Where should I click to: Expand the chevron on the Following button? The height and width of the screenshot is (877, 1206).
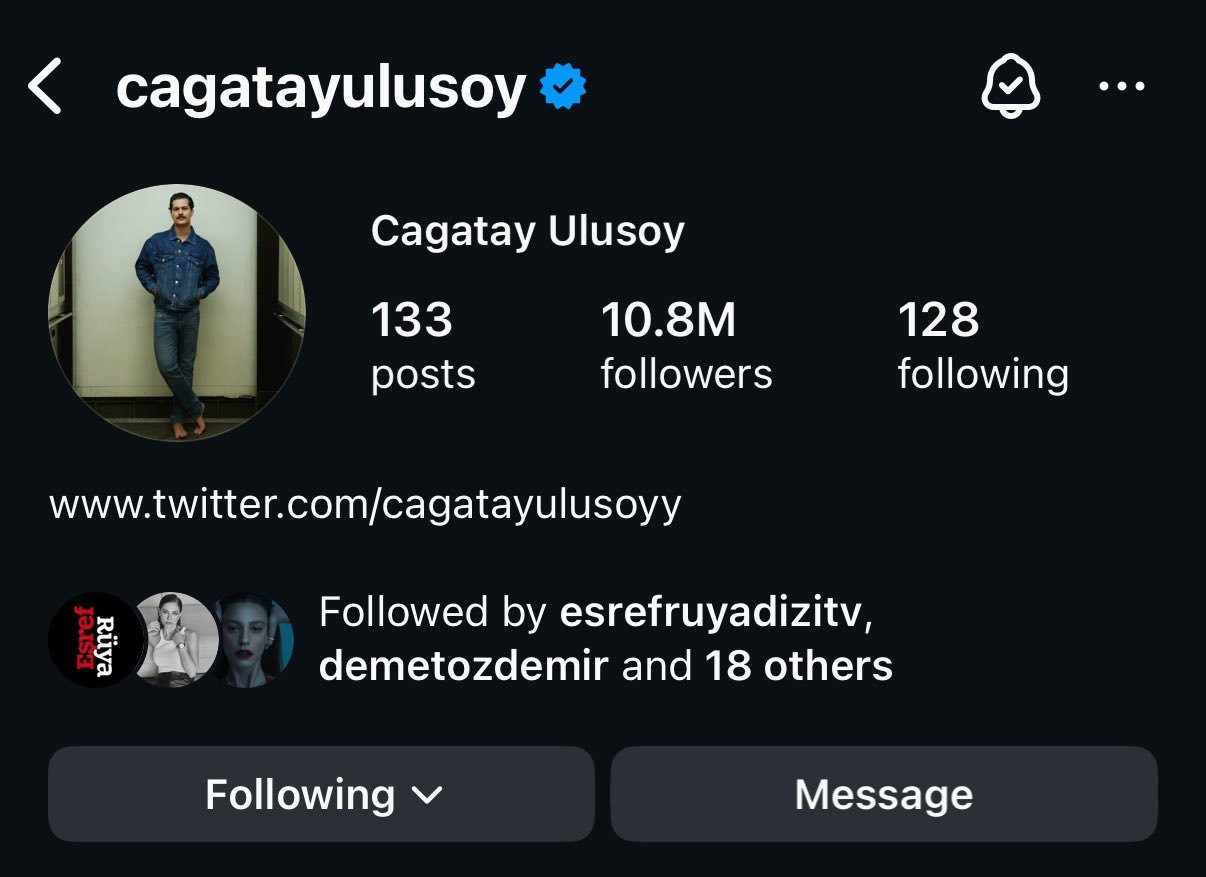pyautogui.click(x=427, y=796)
